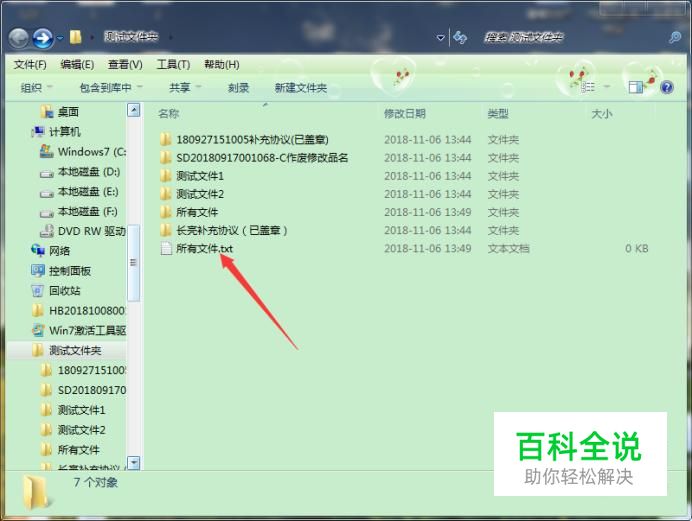Screen dimensions: 692x521
Task: Open the 编辑(E) menu
Action: tap(77, 65)
